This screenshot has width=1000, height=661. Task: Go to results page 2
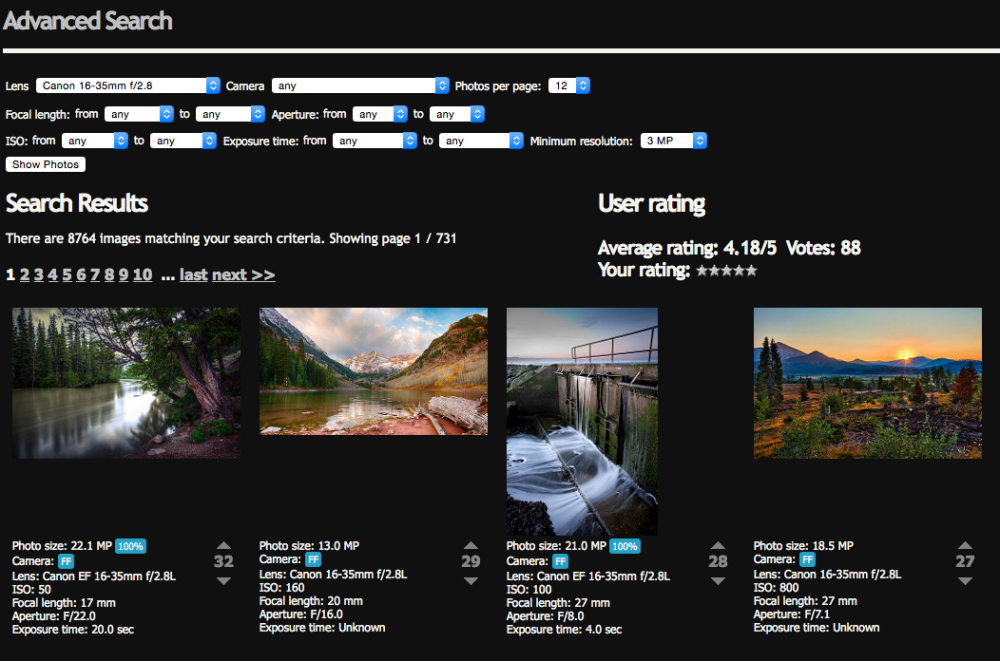(24, 275)
